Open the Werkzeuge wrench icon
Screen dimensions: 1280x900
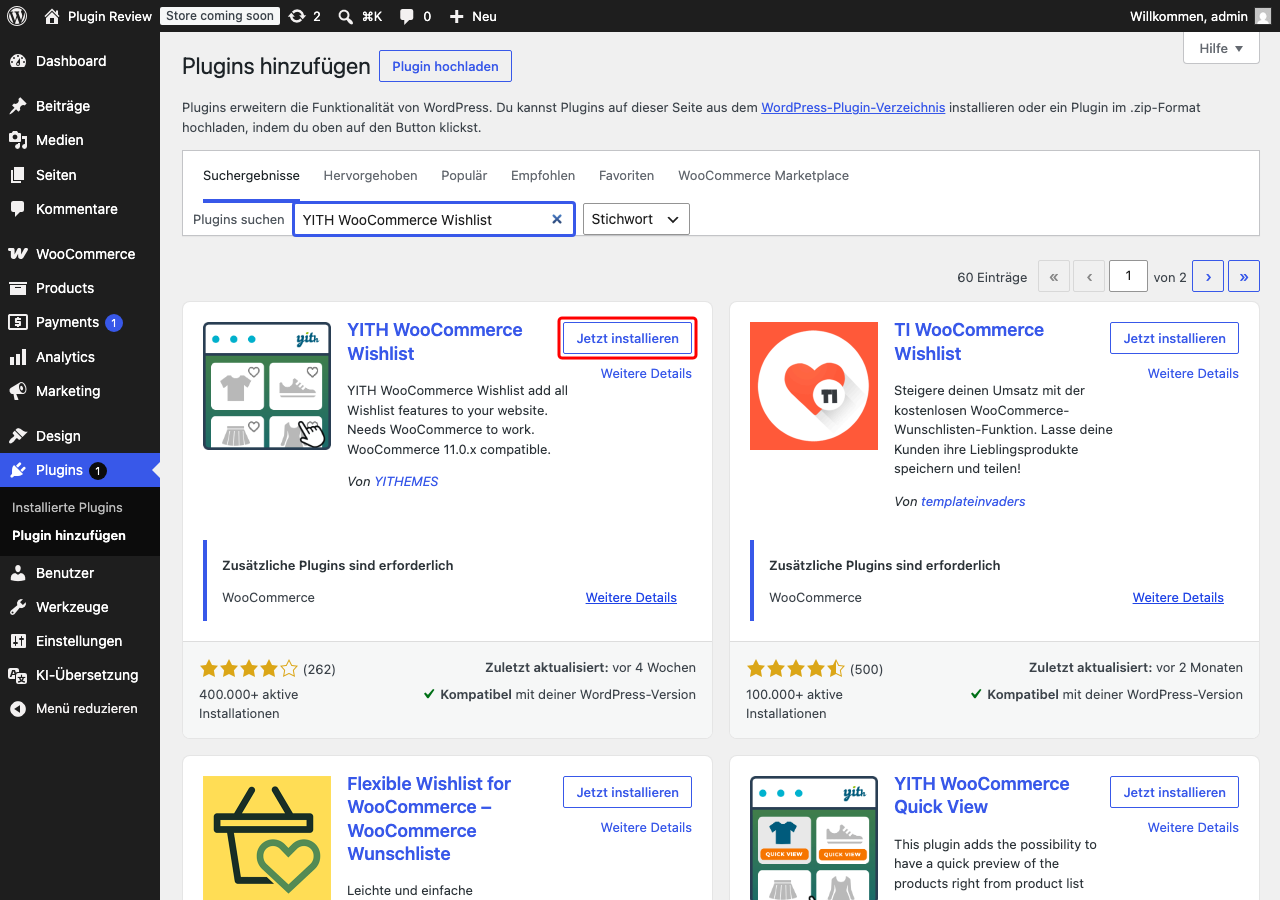tap(18, 607)
